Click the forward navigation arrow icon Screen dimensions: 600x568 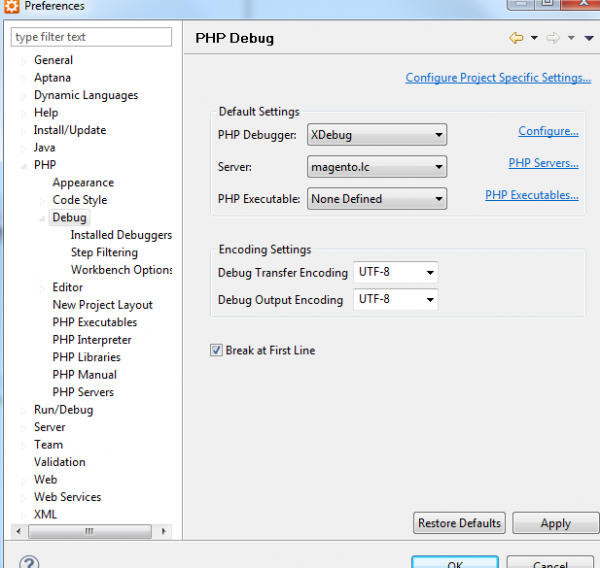point(553,38)
